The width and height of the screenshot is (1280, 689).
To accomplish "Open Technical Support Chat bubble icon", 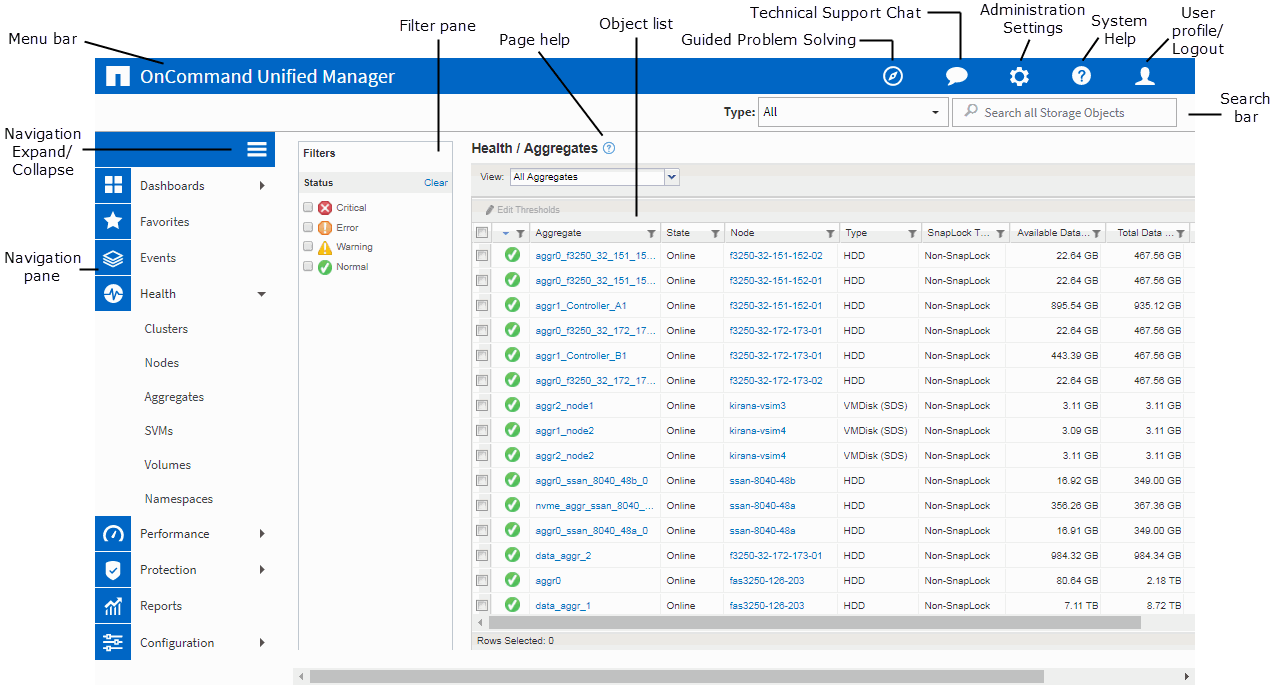I will pyautogui.click(x=956, y=77).
